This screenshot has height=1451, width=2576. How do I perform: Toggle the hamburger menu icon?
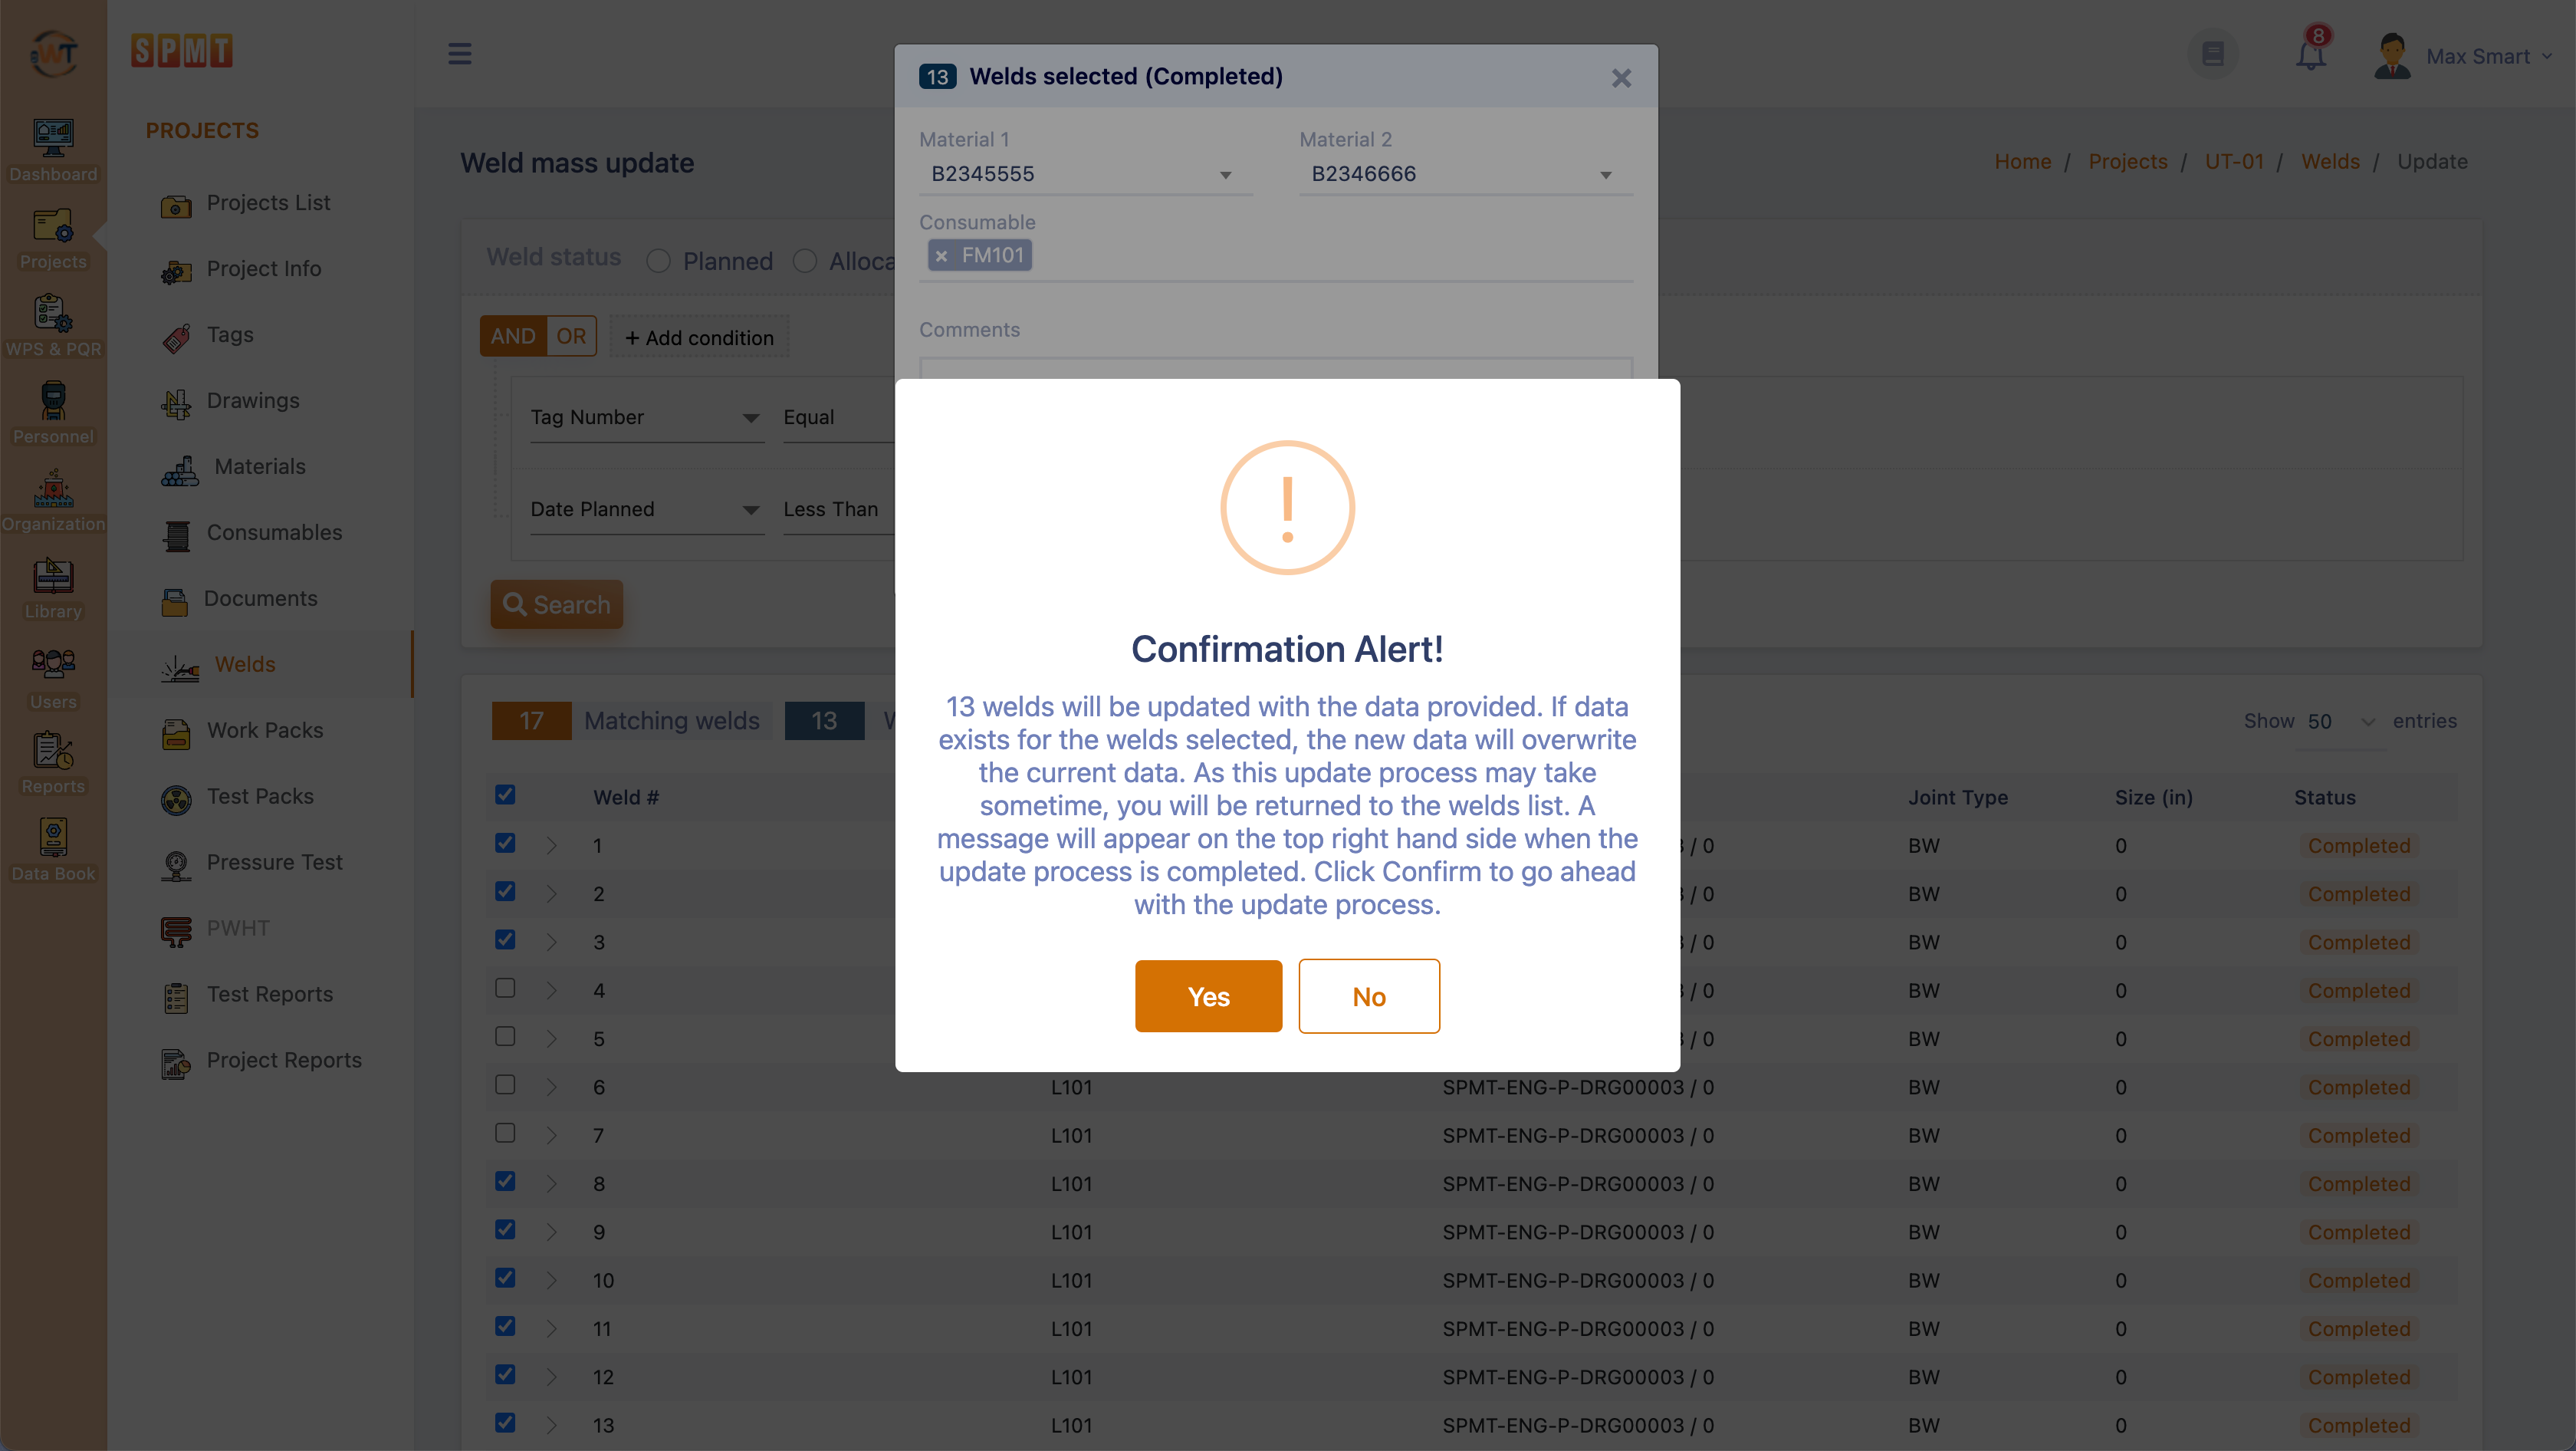460,54
